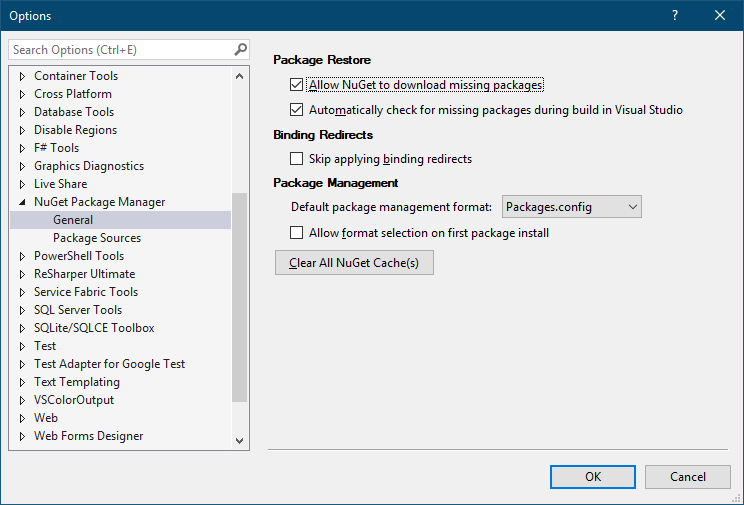Open the help question mark button
This screenshot has width=744, height=505.
tap(675, 15)
